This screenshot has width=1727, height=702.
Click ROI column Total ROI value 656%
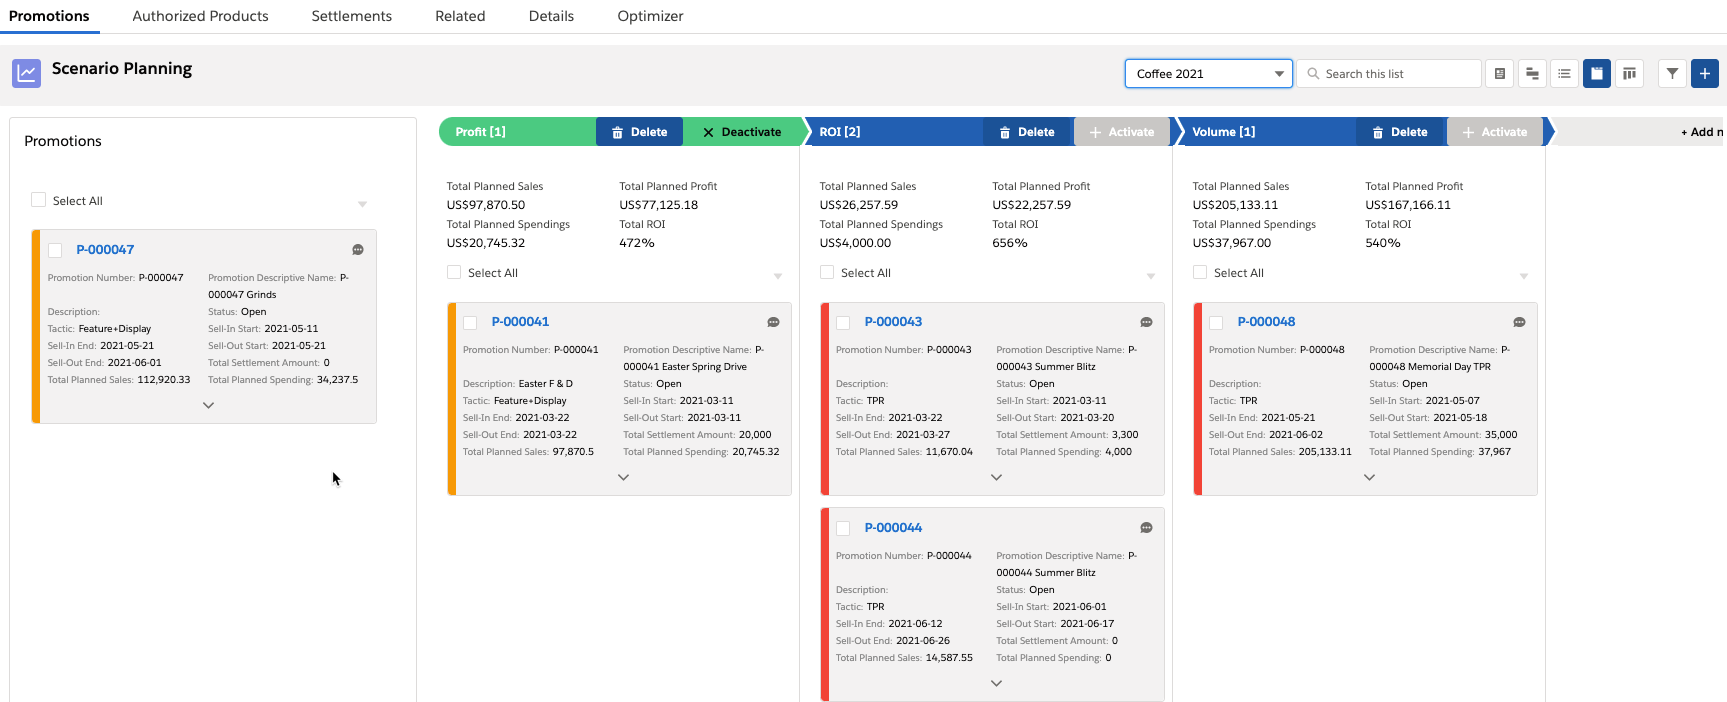coord(1010,243)
